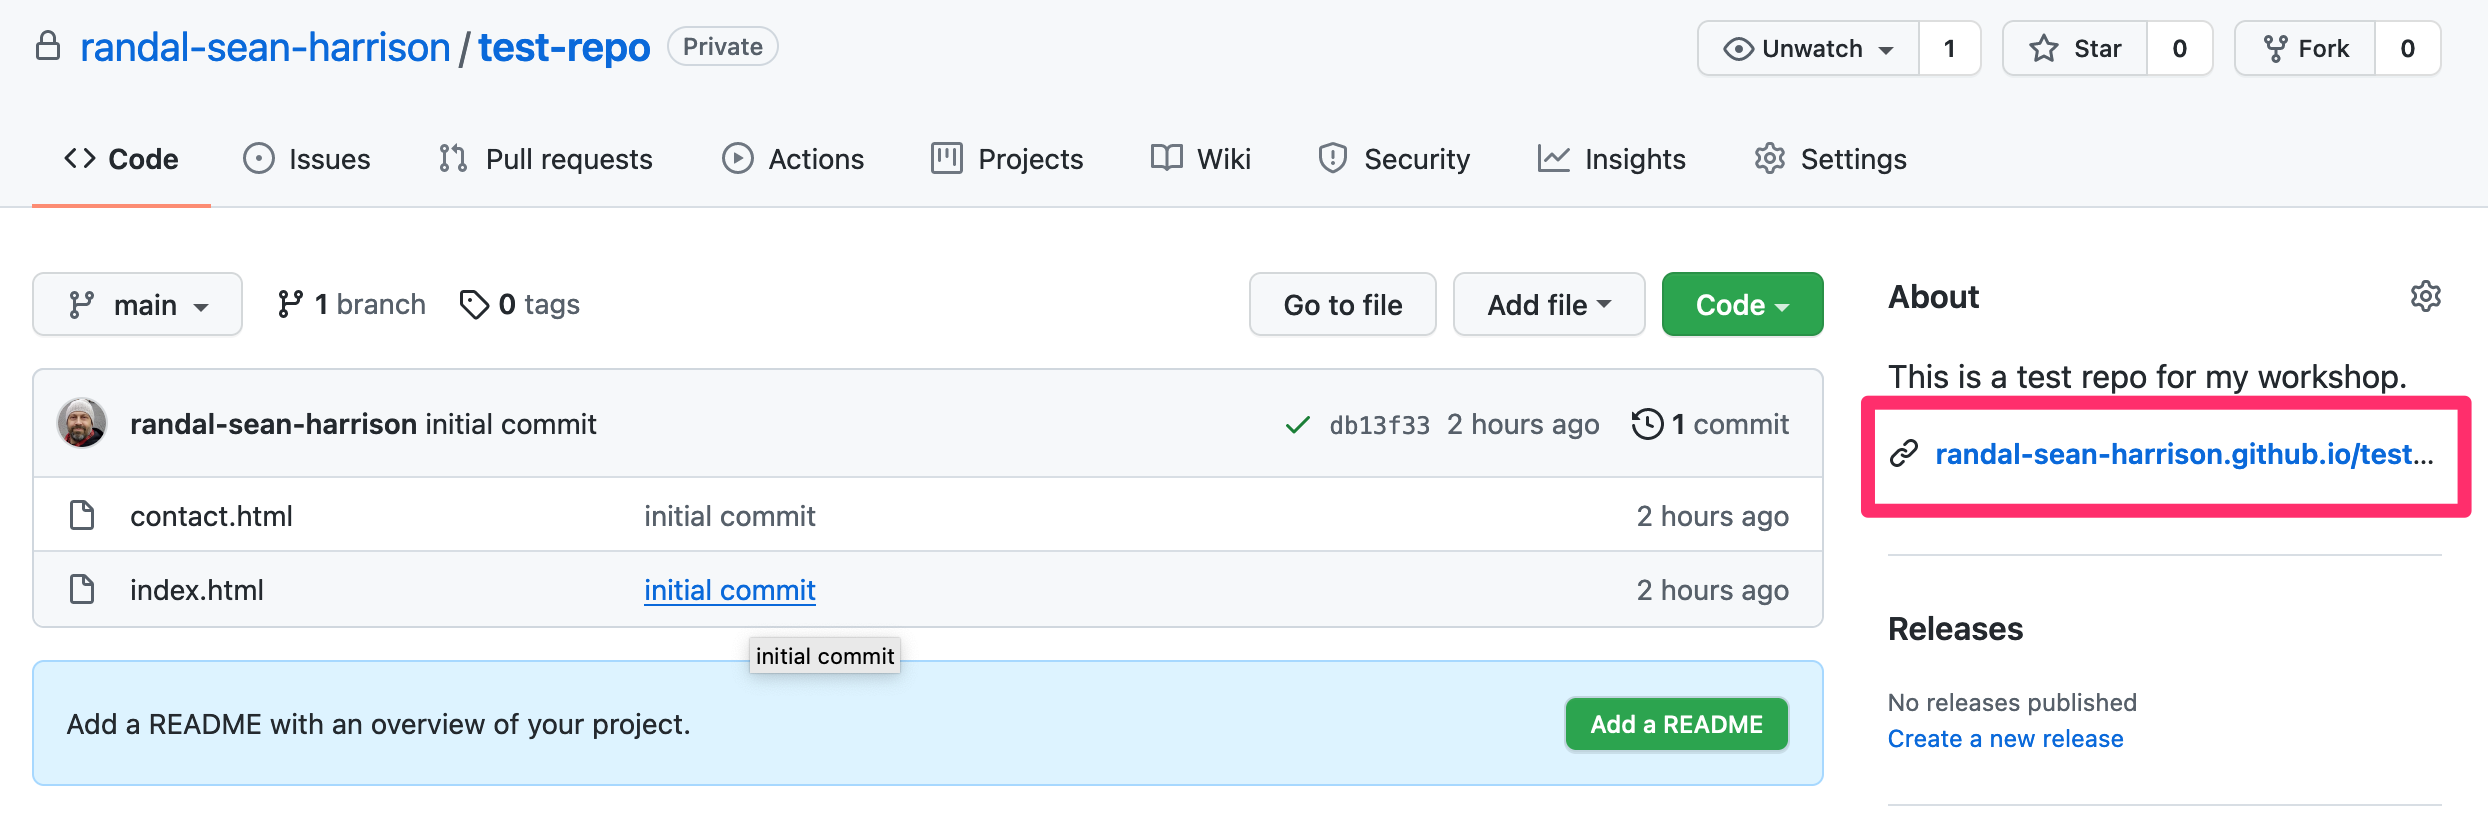This screenshot has height=828, width=2488.
Task: Switch to the Issues tab
Action: [307, 159]
